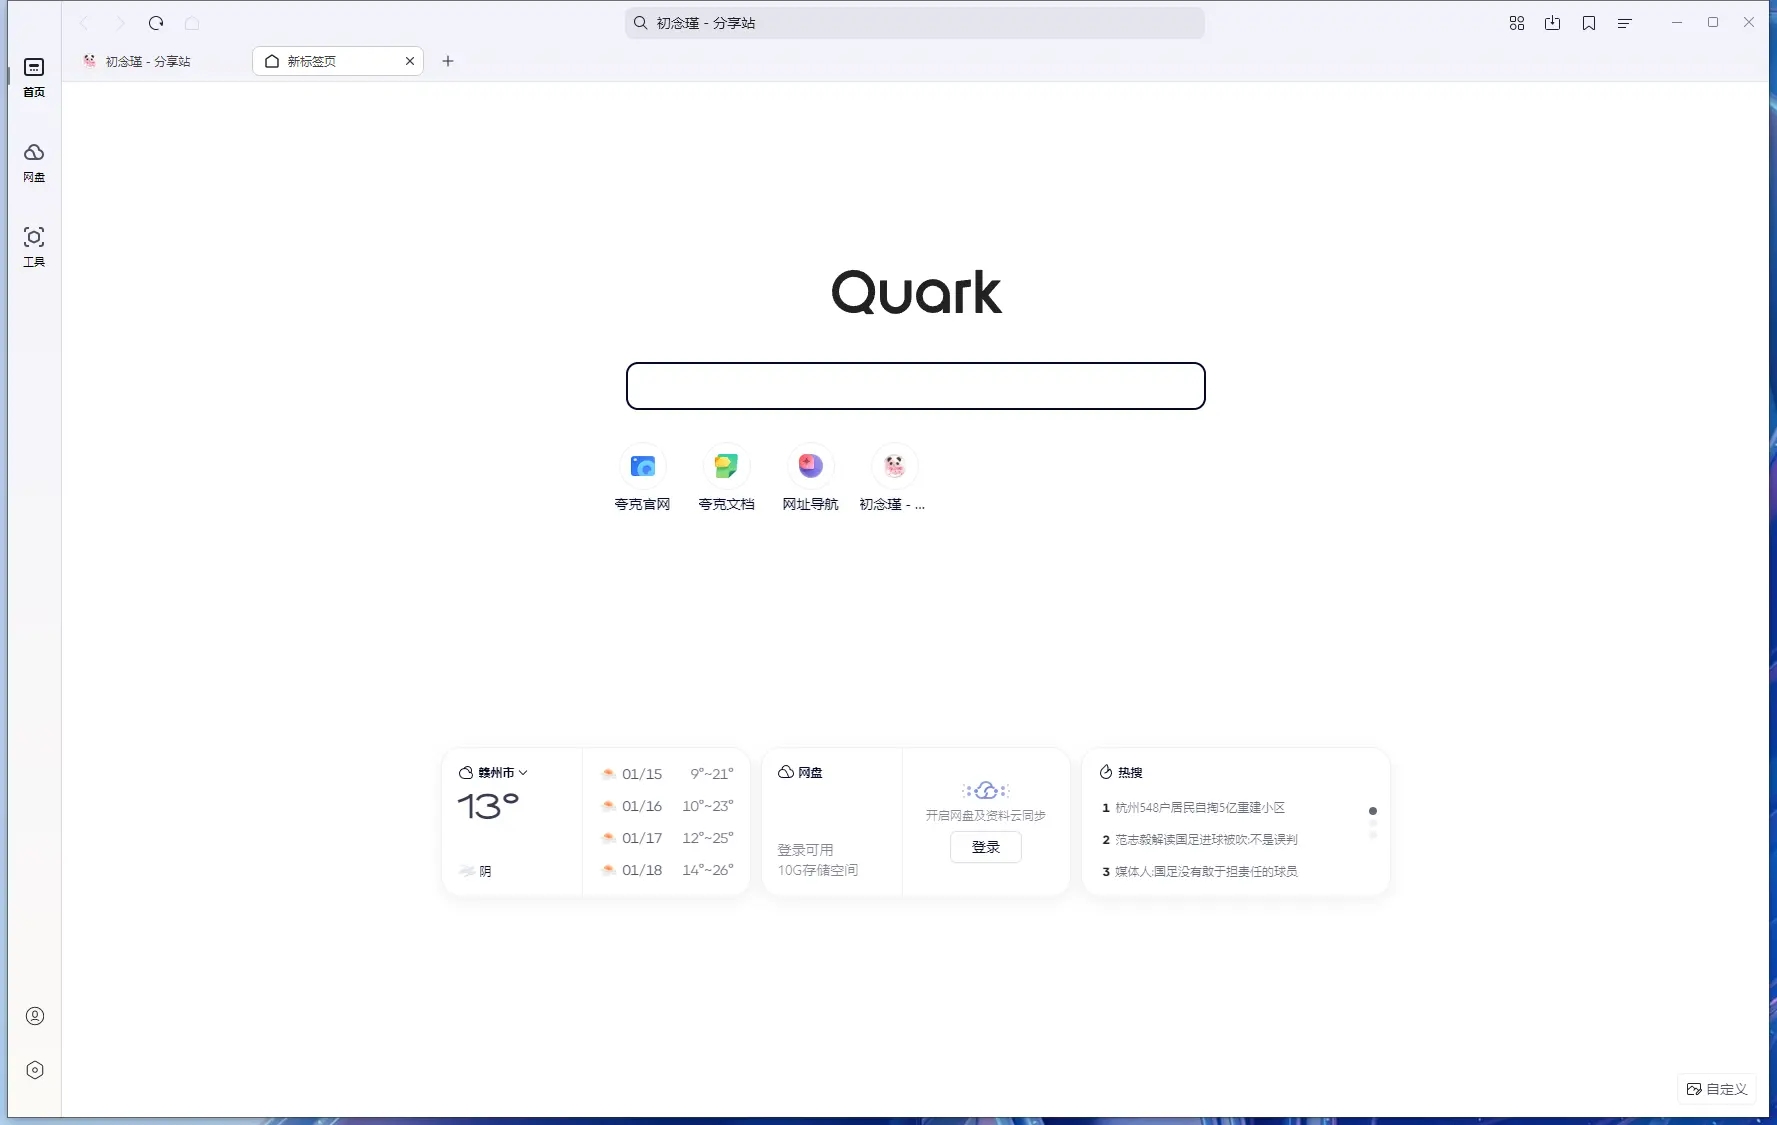Viewport: 1777px width, 1125px height.
Task: Open the bookmarks icon in the toolbar
Action: pyautogui.click(x=1589, y=23)
